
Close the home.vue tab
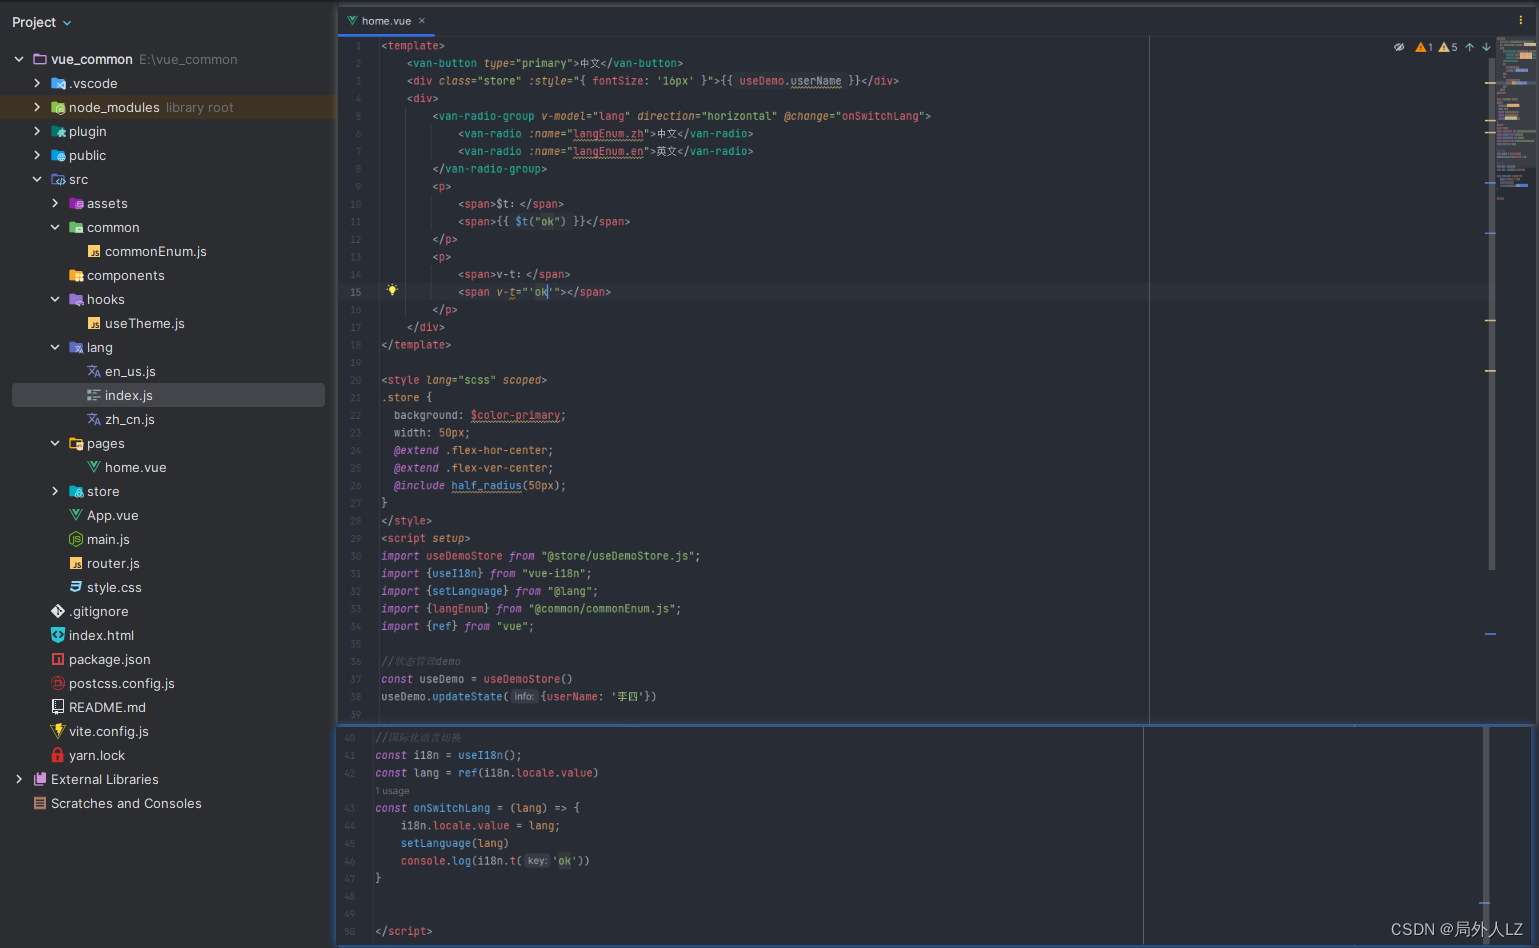[422, 21]
